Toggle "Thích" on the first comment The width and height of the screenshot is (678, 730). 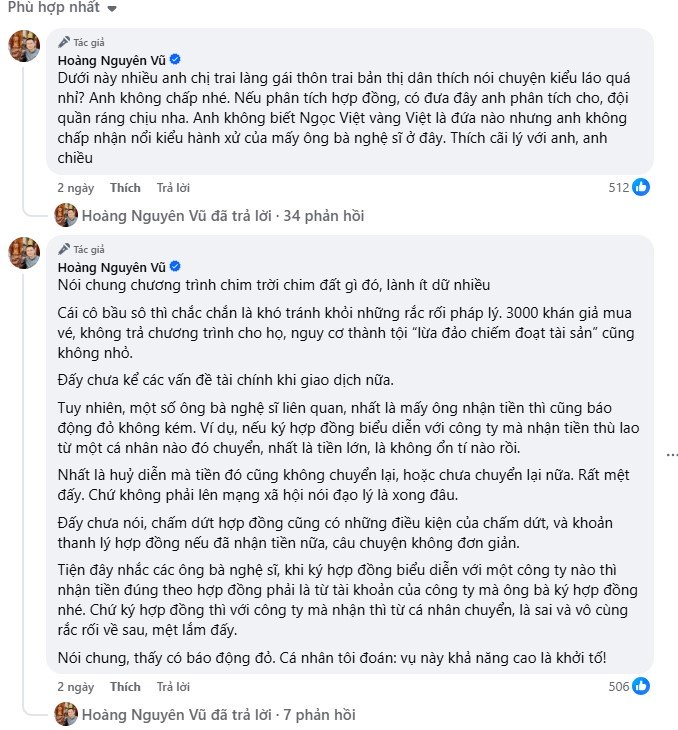125,188
